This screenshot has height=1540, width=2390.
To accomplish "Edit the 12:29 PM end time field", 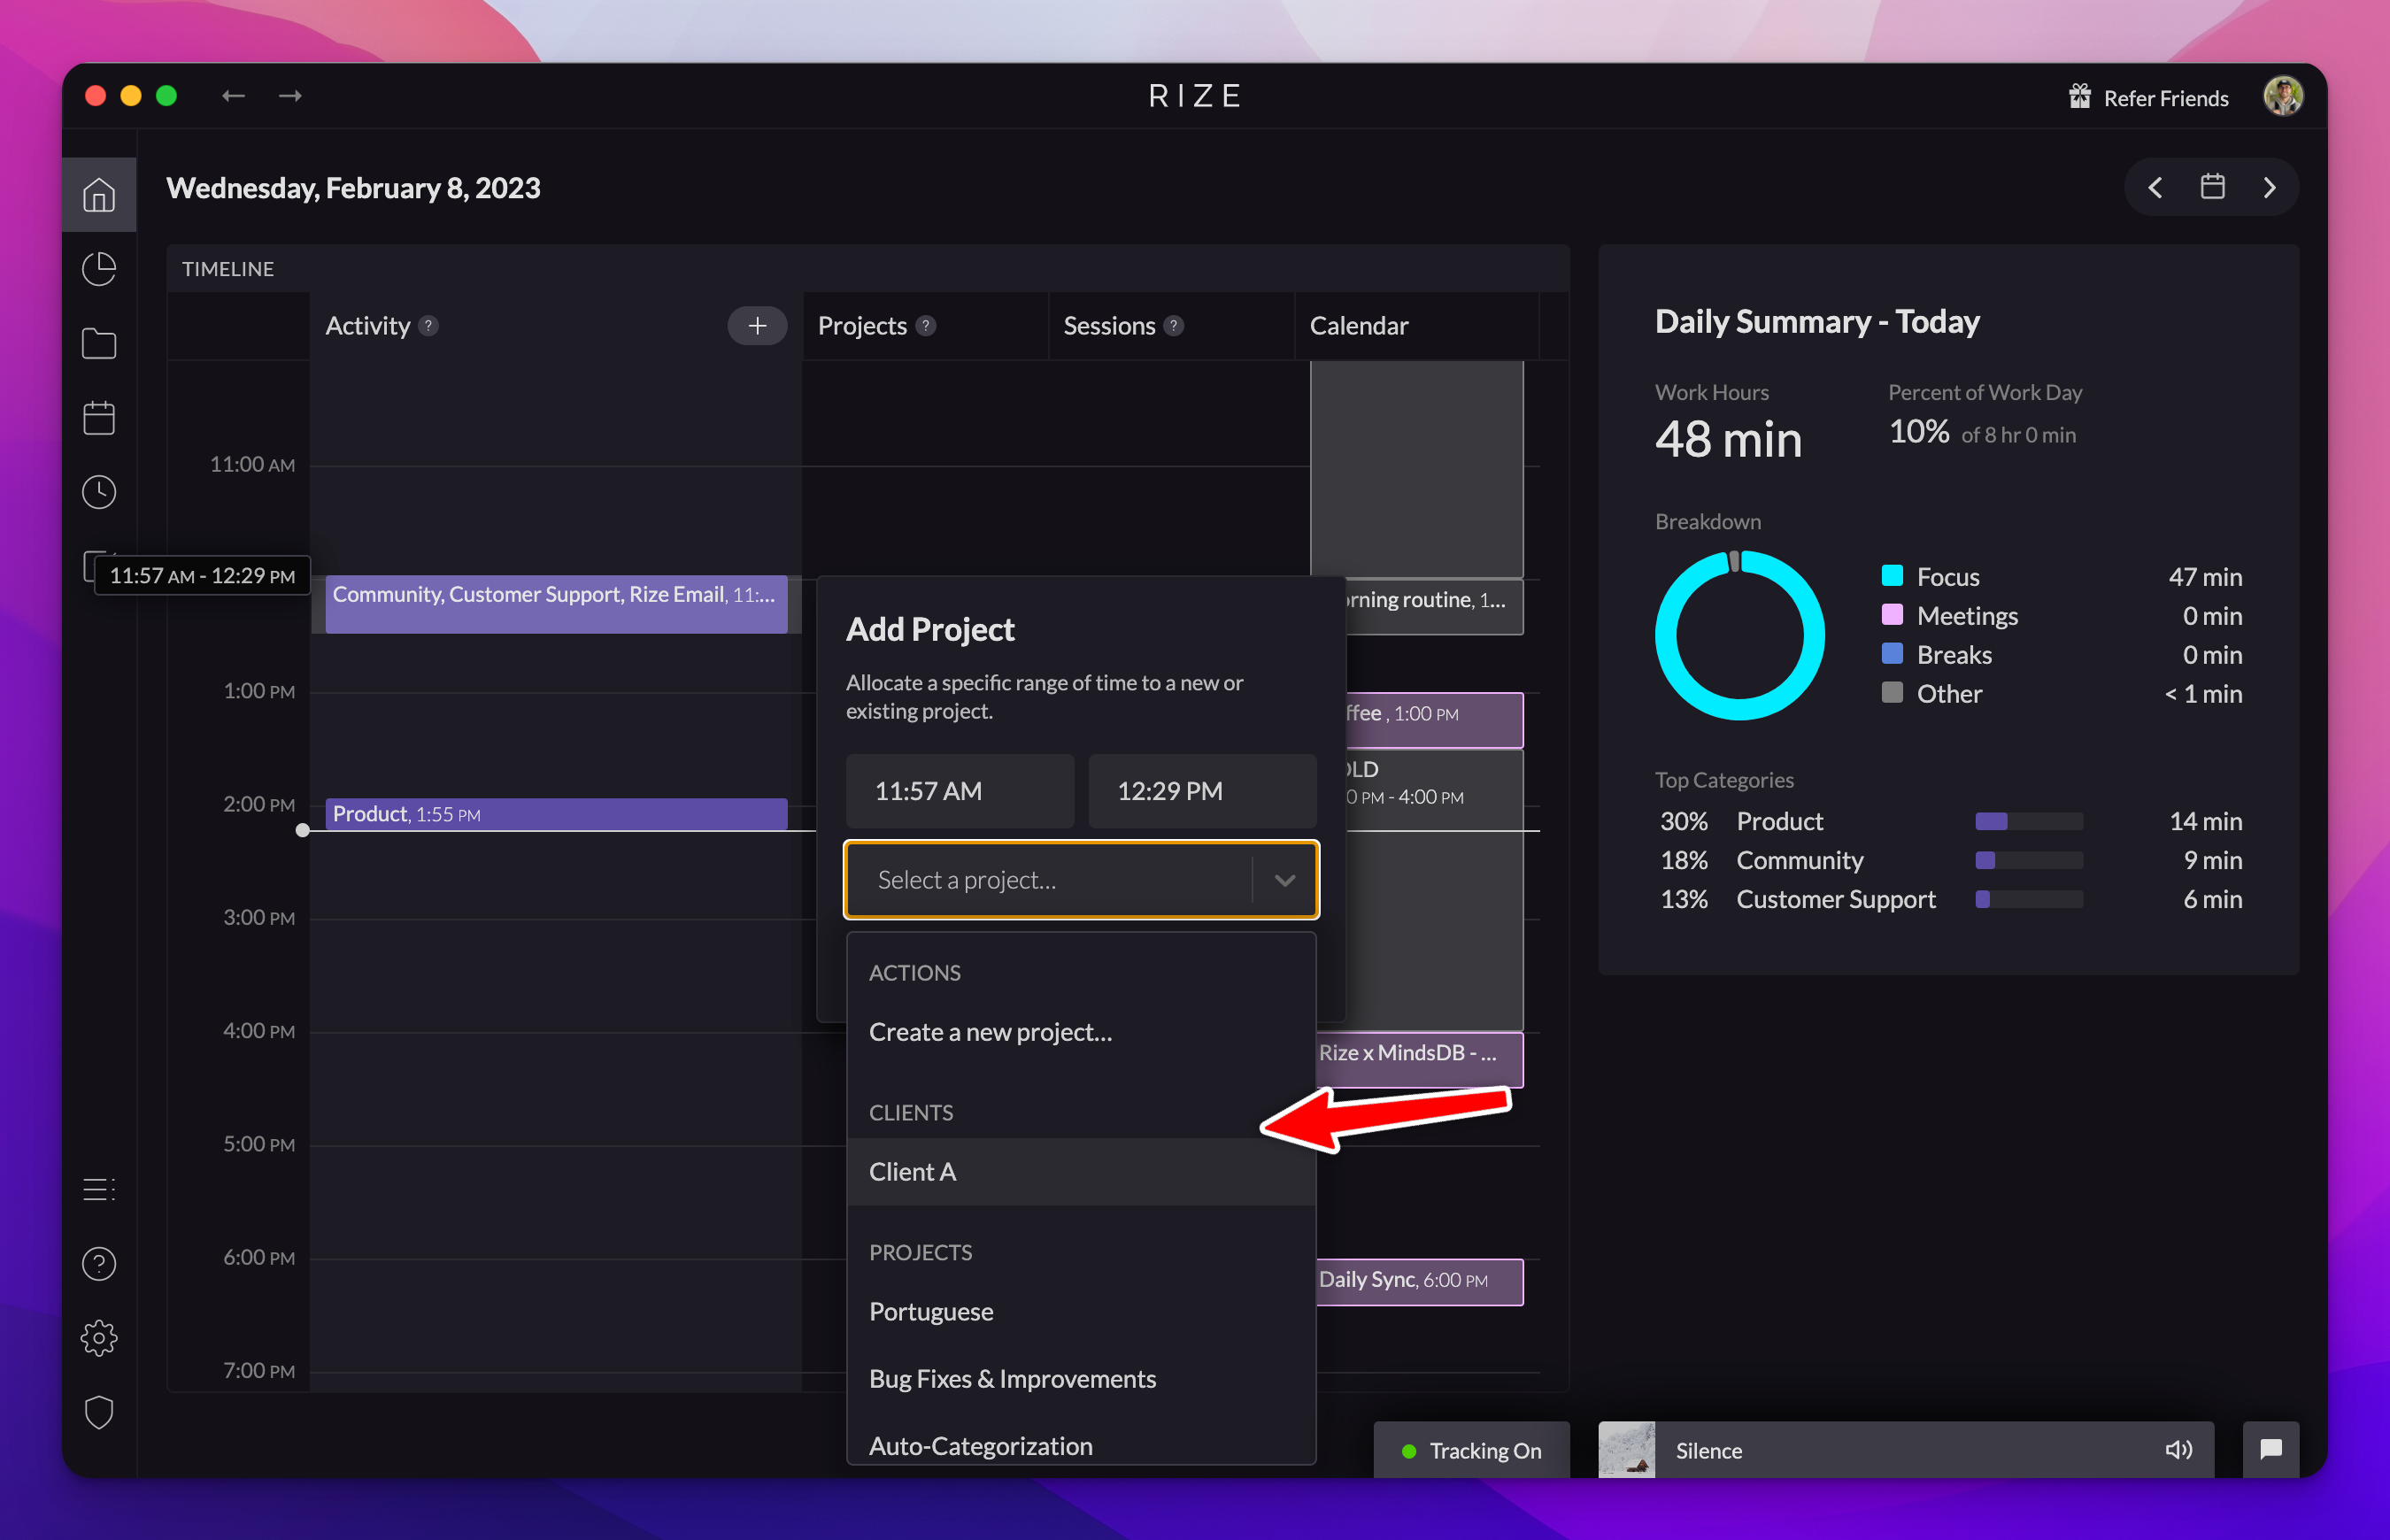I will (x=1202, y=791).
